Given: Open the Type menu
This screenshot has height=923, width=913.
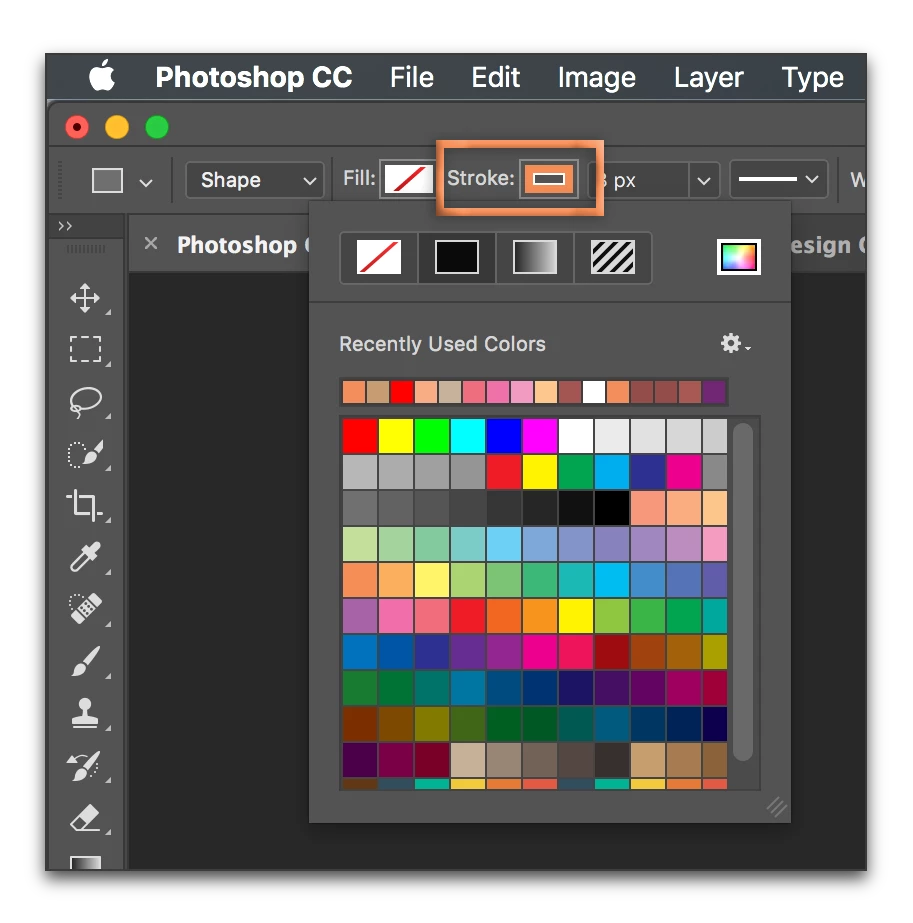Looking at the screenshot, I should coord(812,78).
